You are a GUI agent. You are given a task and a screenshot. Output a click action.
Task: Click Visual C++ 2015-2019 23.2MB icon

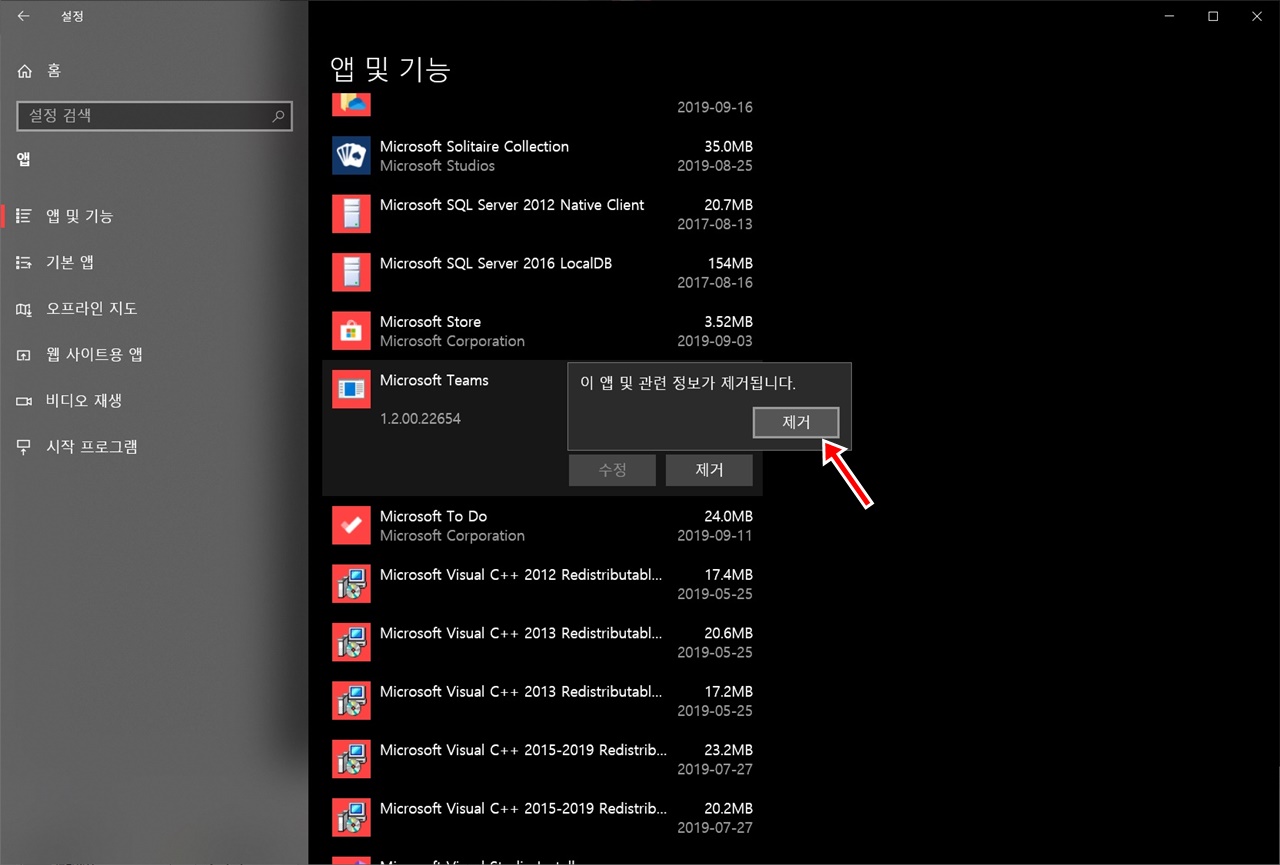pyautogui.click(x=351, y=760)
